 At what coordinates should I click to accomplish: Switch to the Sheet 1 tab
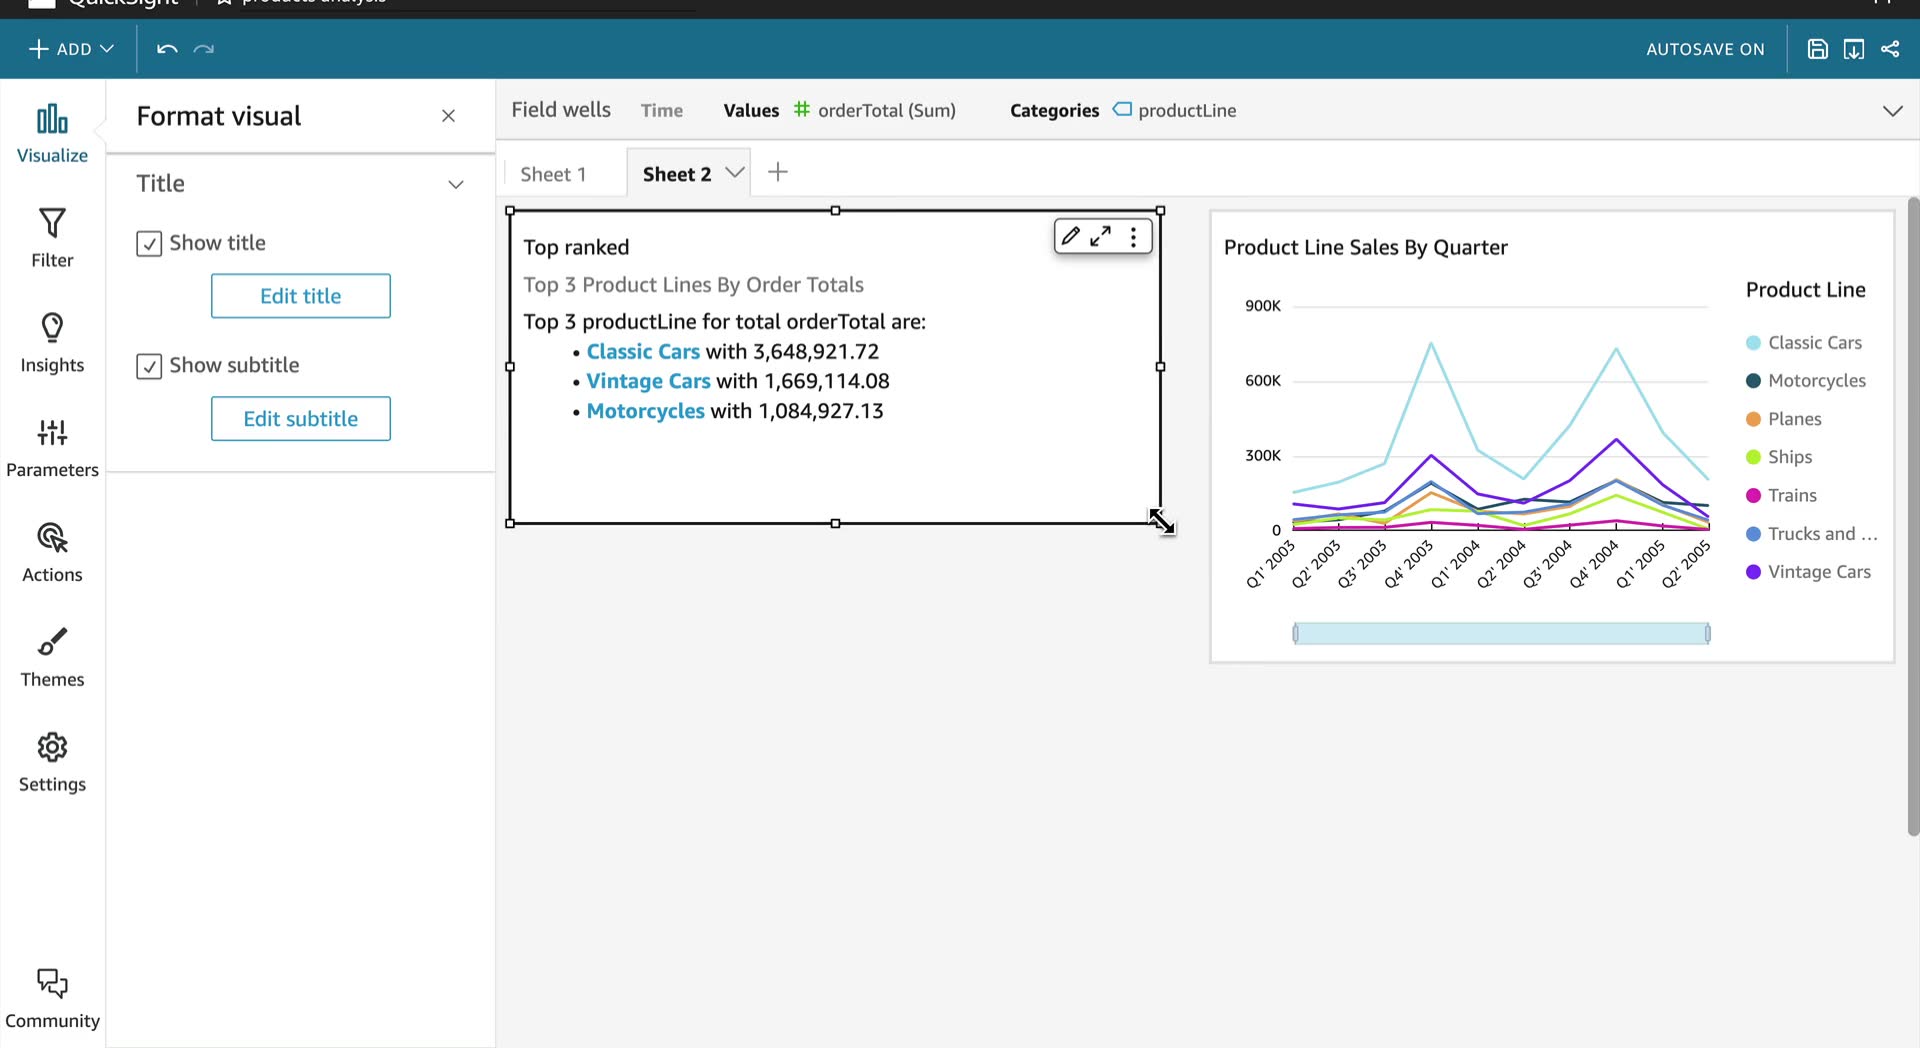553,174
